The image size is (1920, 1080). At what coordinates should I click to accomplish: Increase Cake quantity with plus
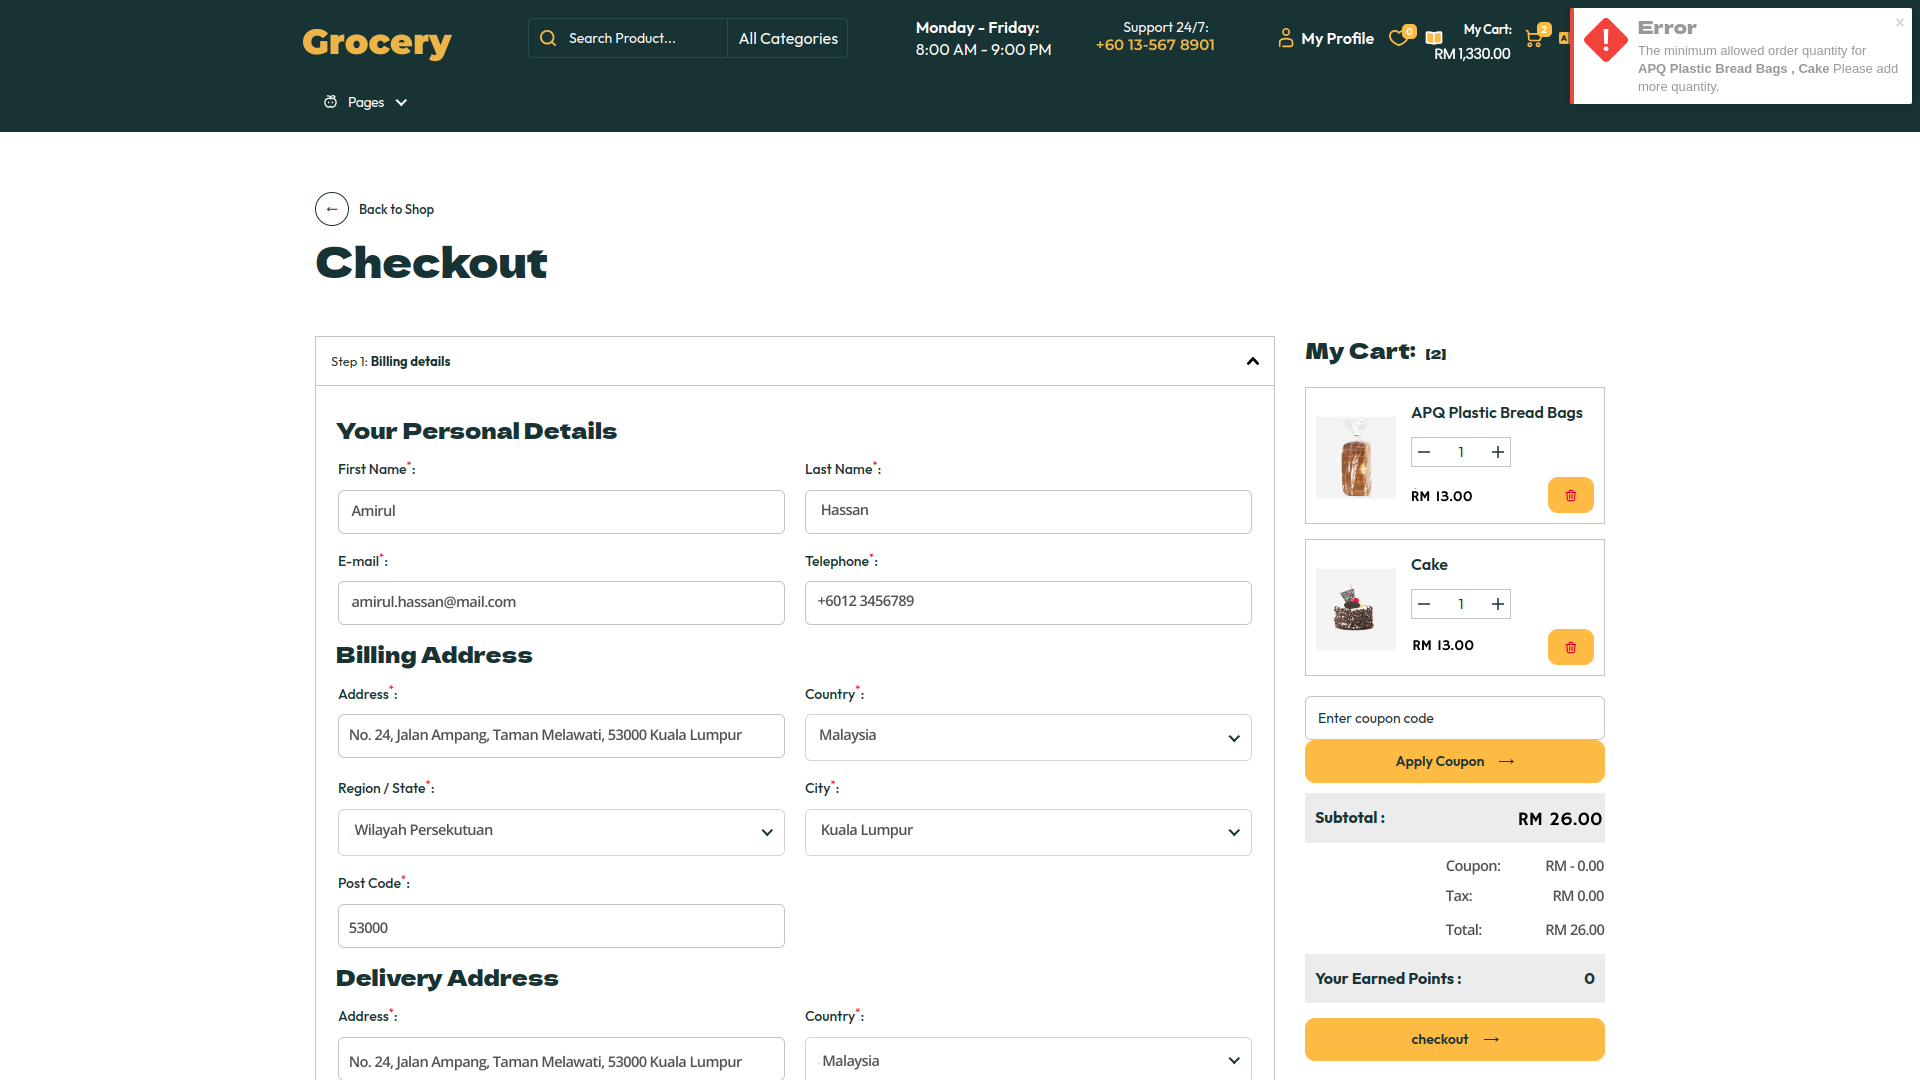(x=1497, y=604)
